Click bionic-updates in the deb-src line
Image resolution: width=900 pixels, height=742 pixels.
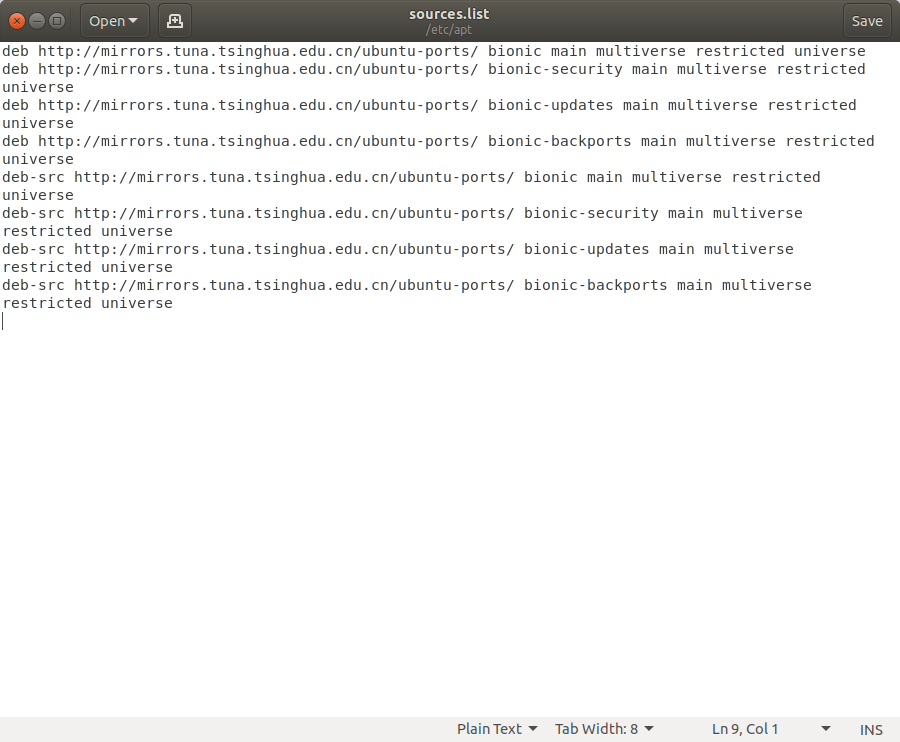[587, 249]
